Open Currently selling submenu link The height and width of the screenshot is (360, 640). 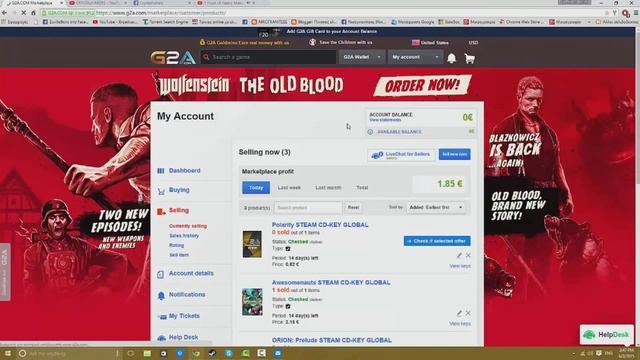pyautogui.click(x=188, y=226)
